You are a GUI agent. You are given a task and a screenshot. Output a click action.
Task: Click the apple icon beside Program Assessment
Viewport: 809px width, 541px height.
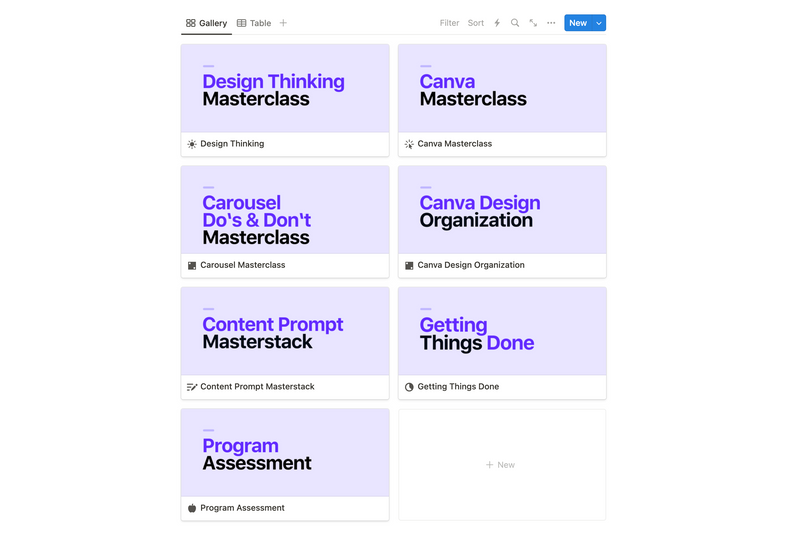pyautogui.click(x=192, y=508)
